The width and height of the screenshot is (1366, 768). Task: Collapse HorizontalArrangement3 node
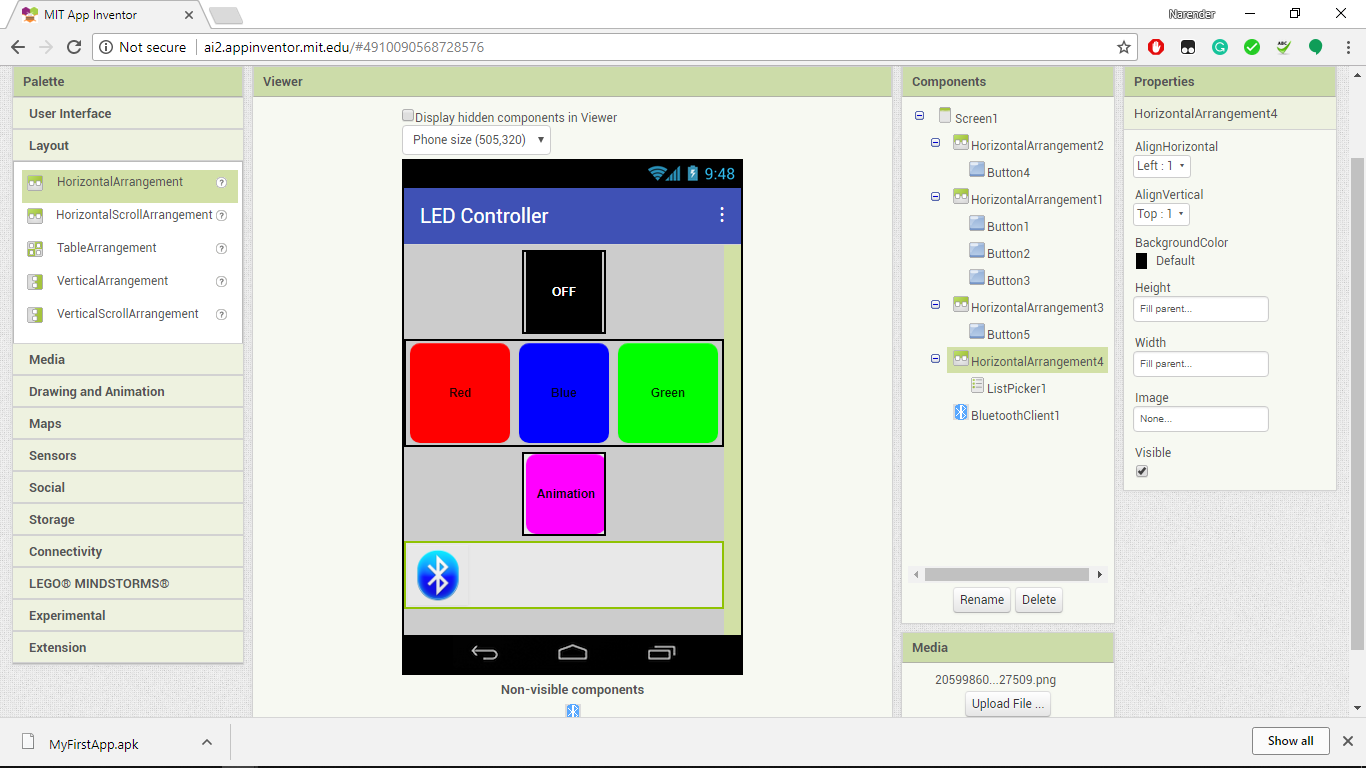click(936, 305)
